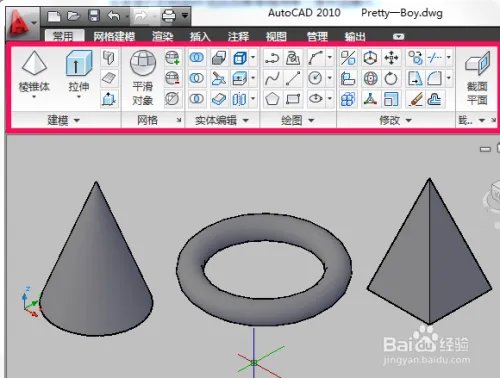Click the Extract Edges wireframe cube icon

coord(240,58)
